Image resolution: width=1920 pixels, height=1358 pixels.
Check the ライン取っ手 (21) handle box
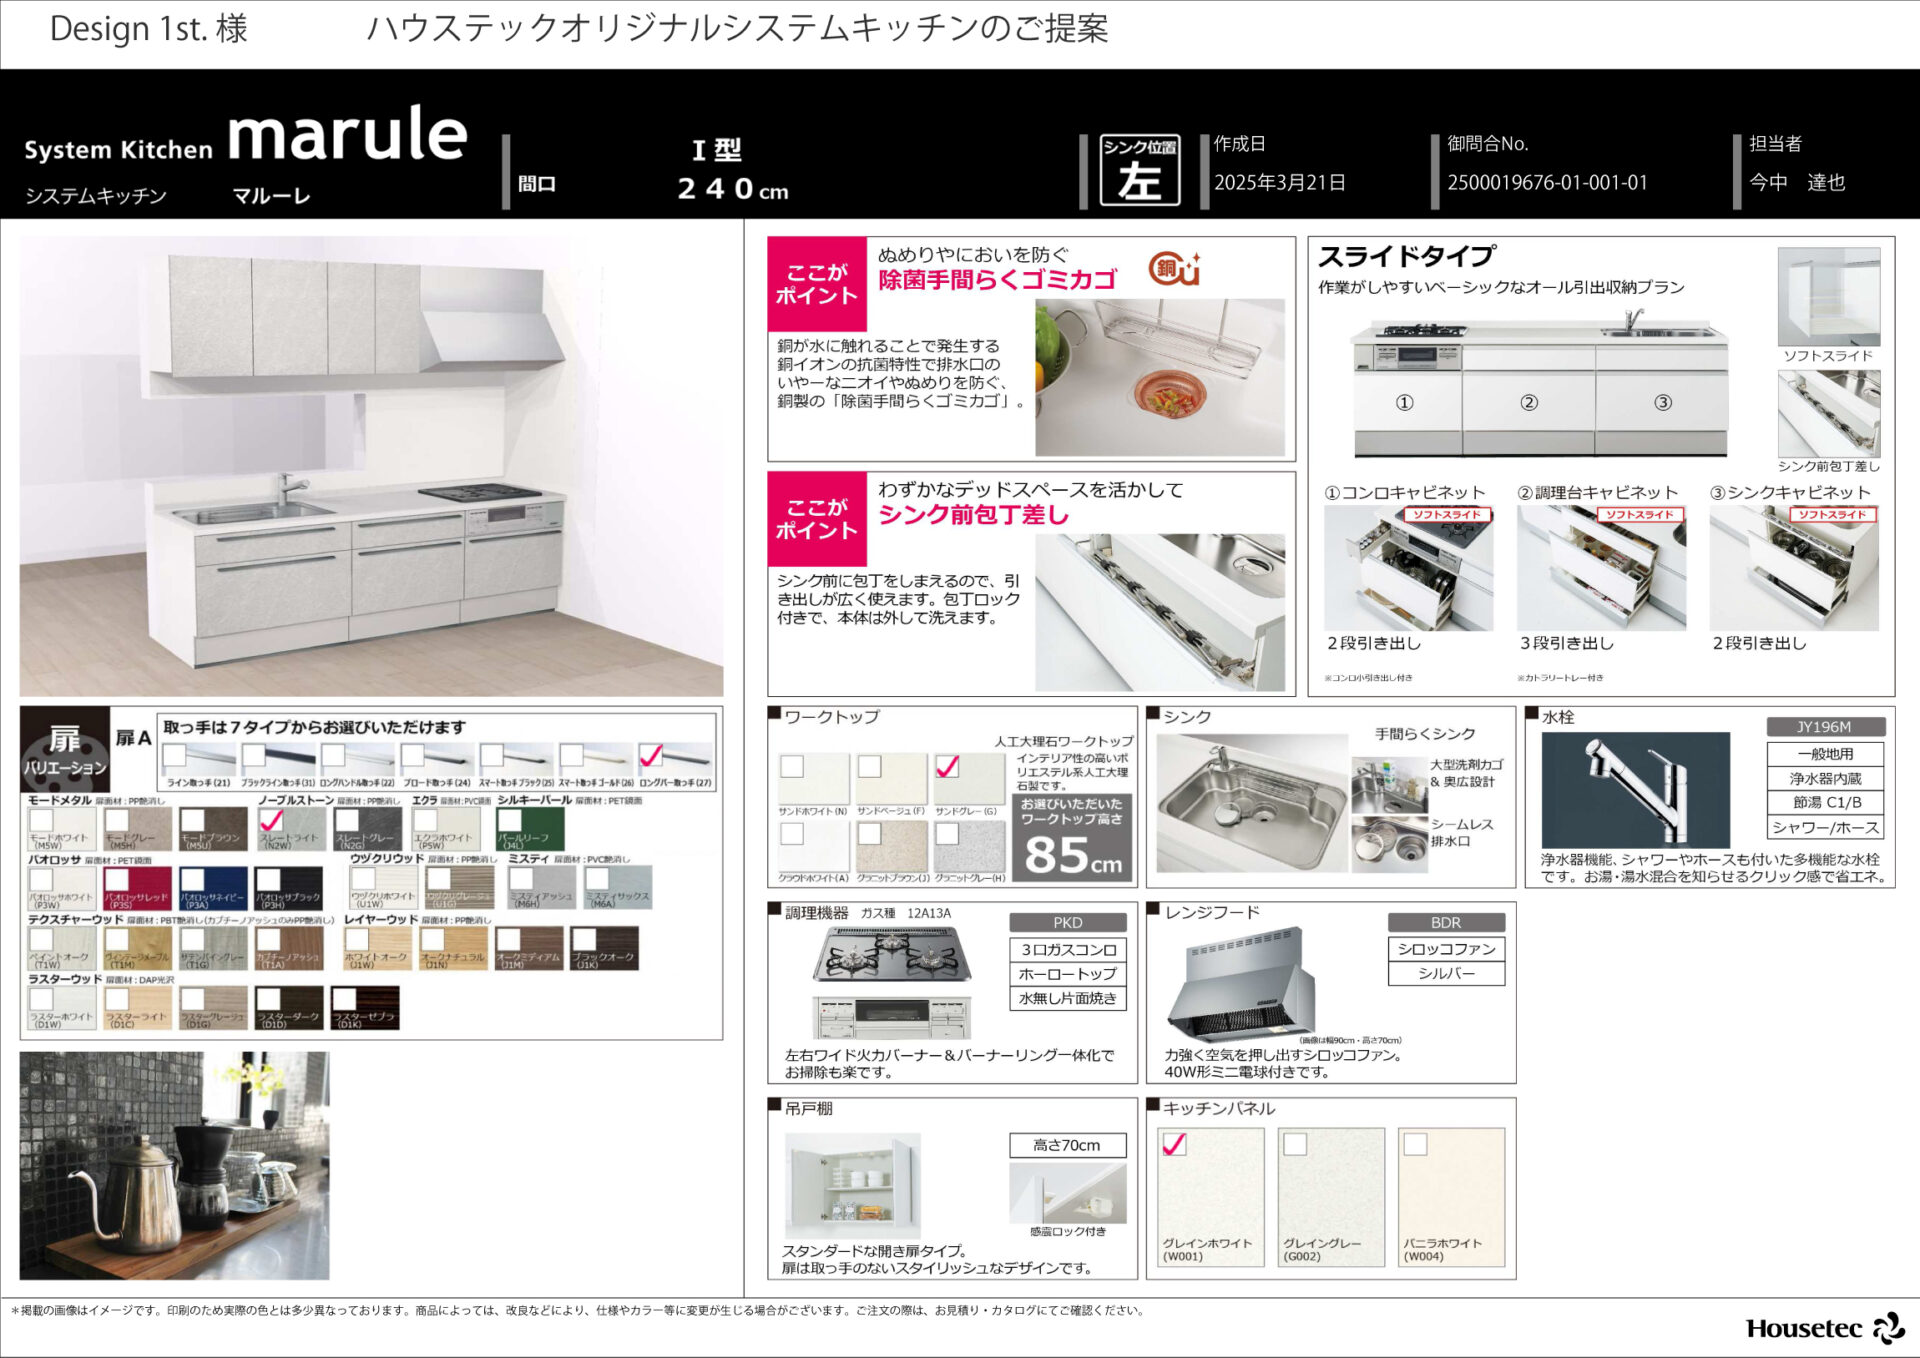coord(175,755)
